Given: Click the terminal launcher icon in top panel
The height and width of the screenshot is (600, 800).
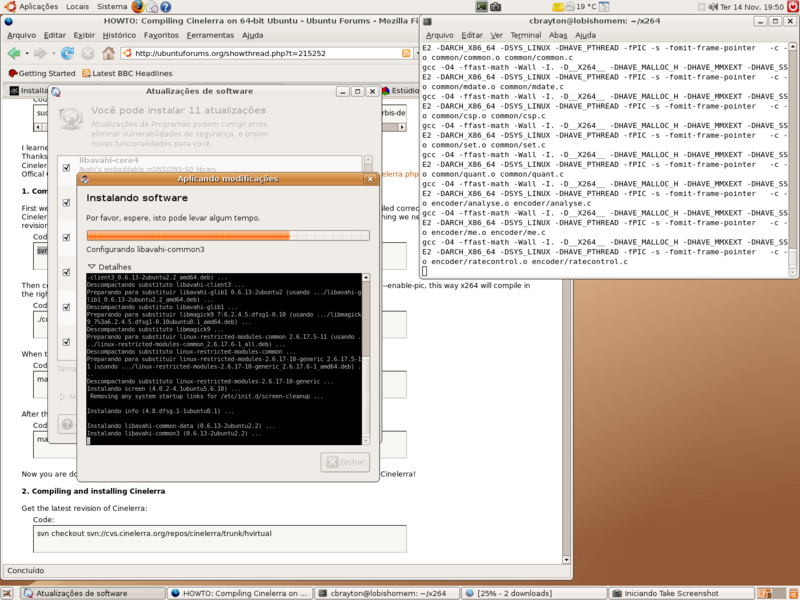Looking at the screenshot, I should (481, 7).
